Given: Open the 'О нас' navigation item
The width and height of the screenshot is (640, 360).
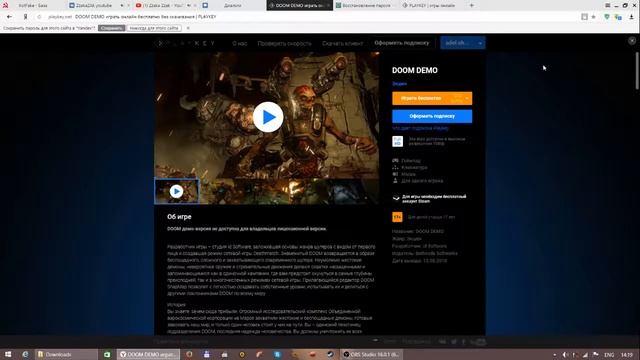Looking at the screenshot, I should pyautogui.click(x=240, y=43).
